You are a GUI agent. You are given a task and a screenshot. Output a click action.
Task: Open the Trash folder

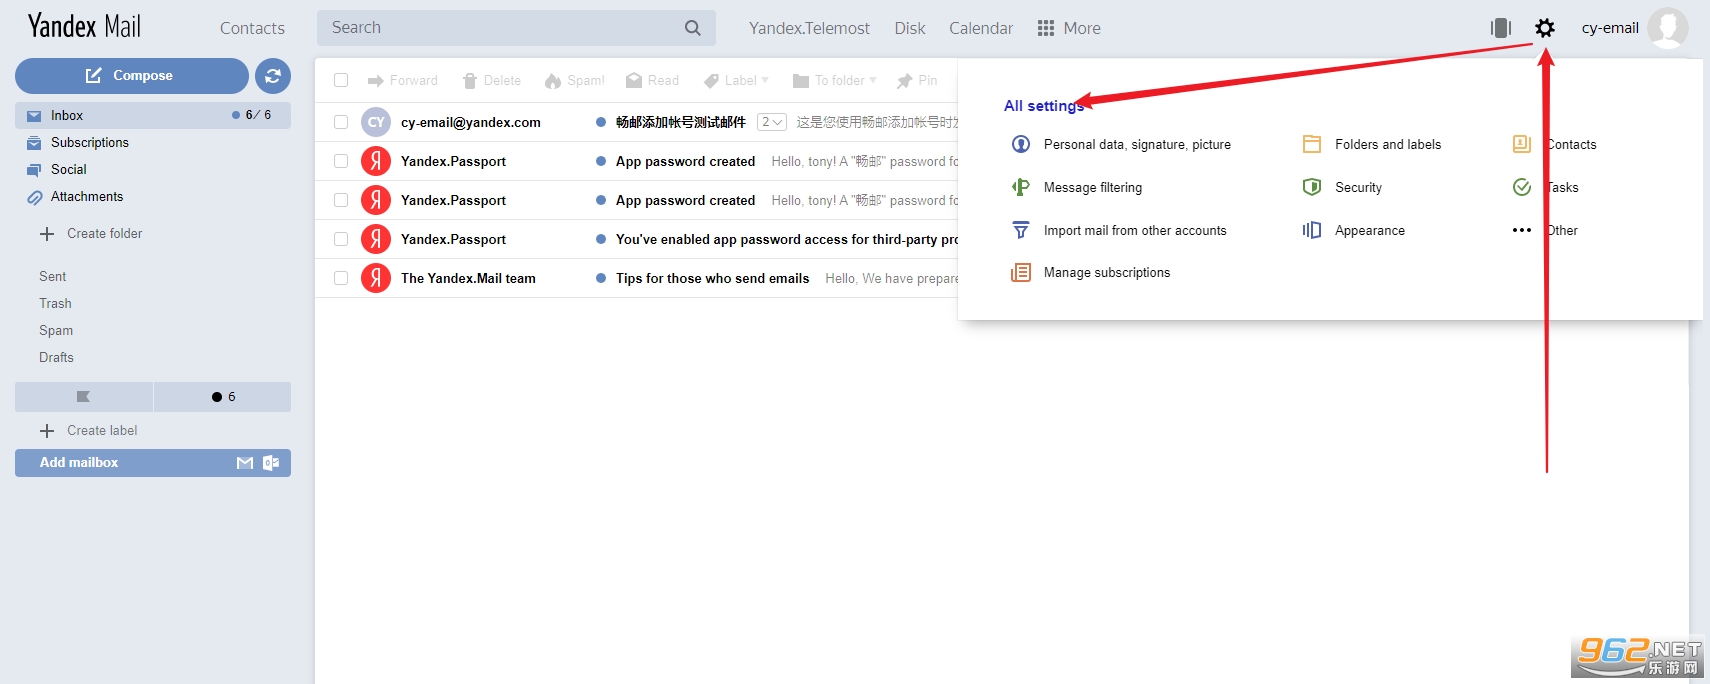(x=55, y=303)
